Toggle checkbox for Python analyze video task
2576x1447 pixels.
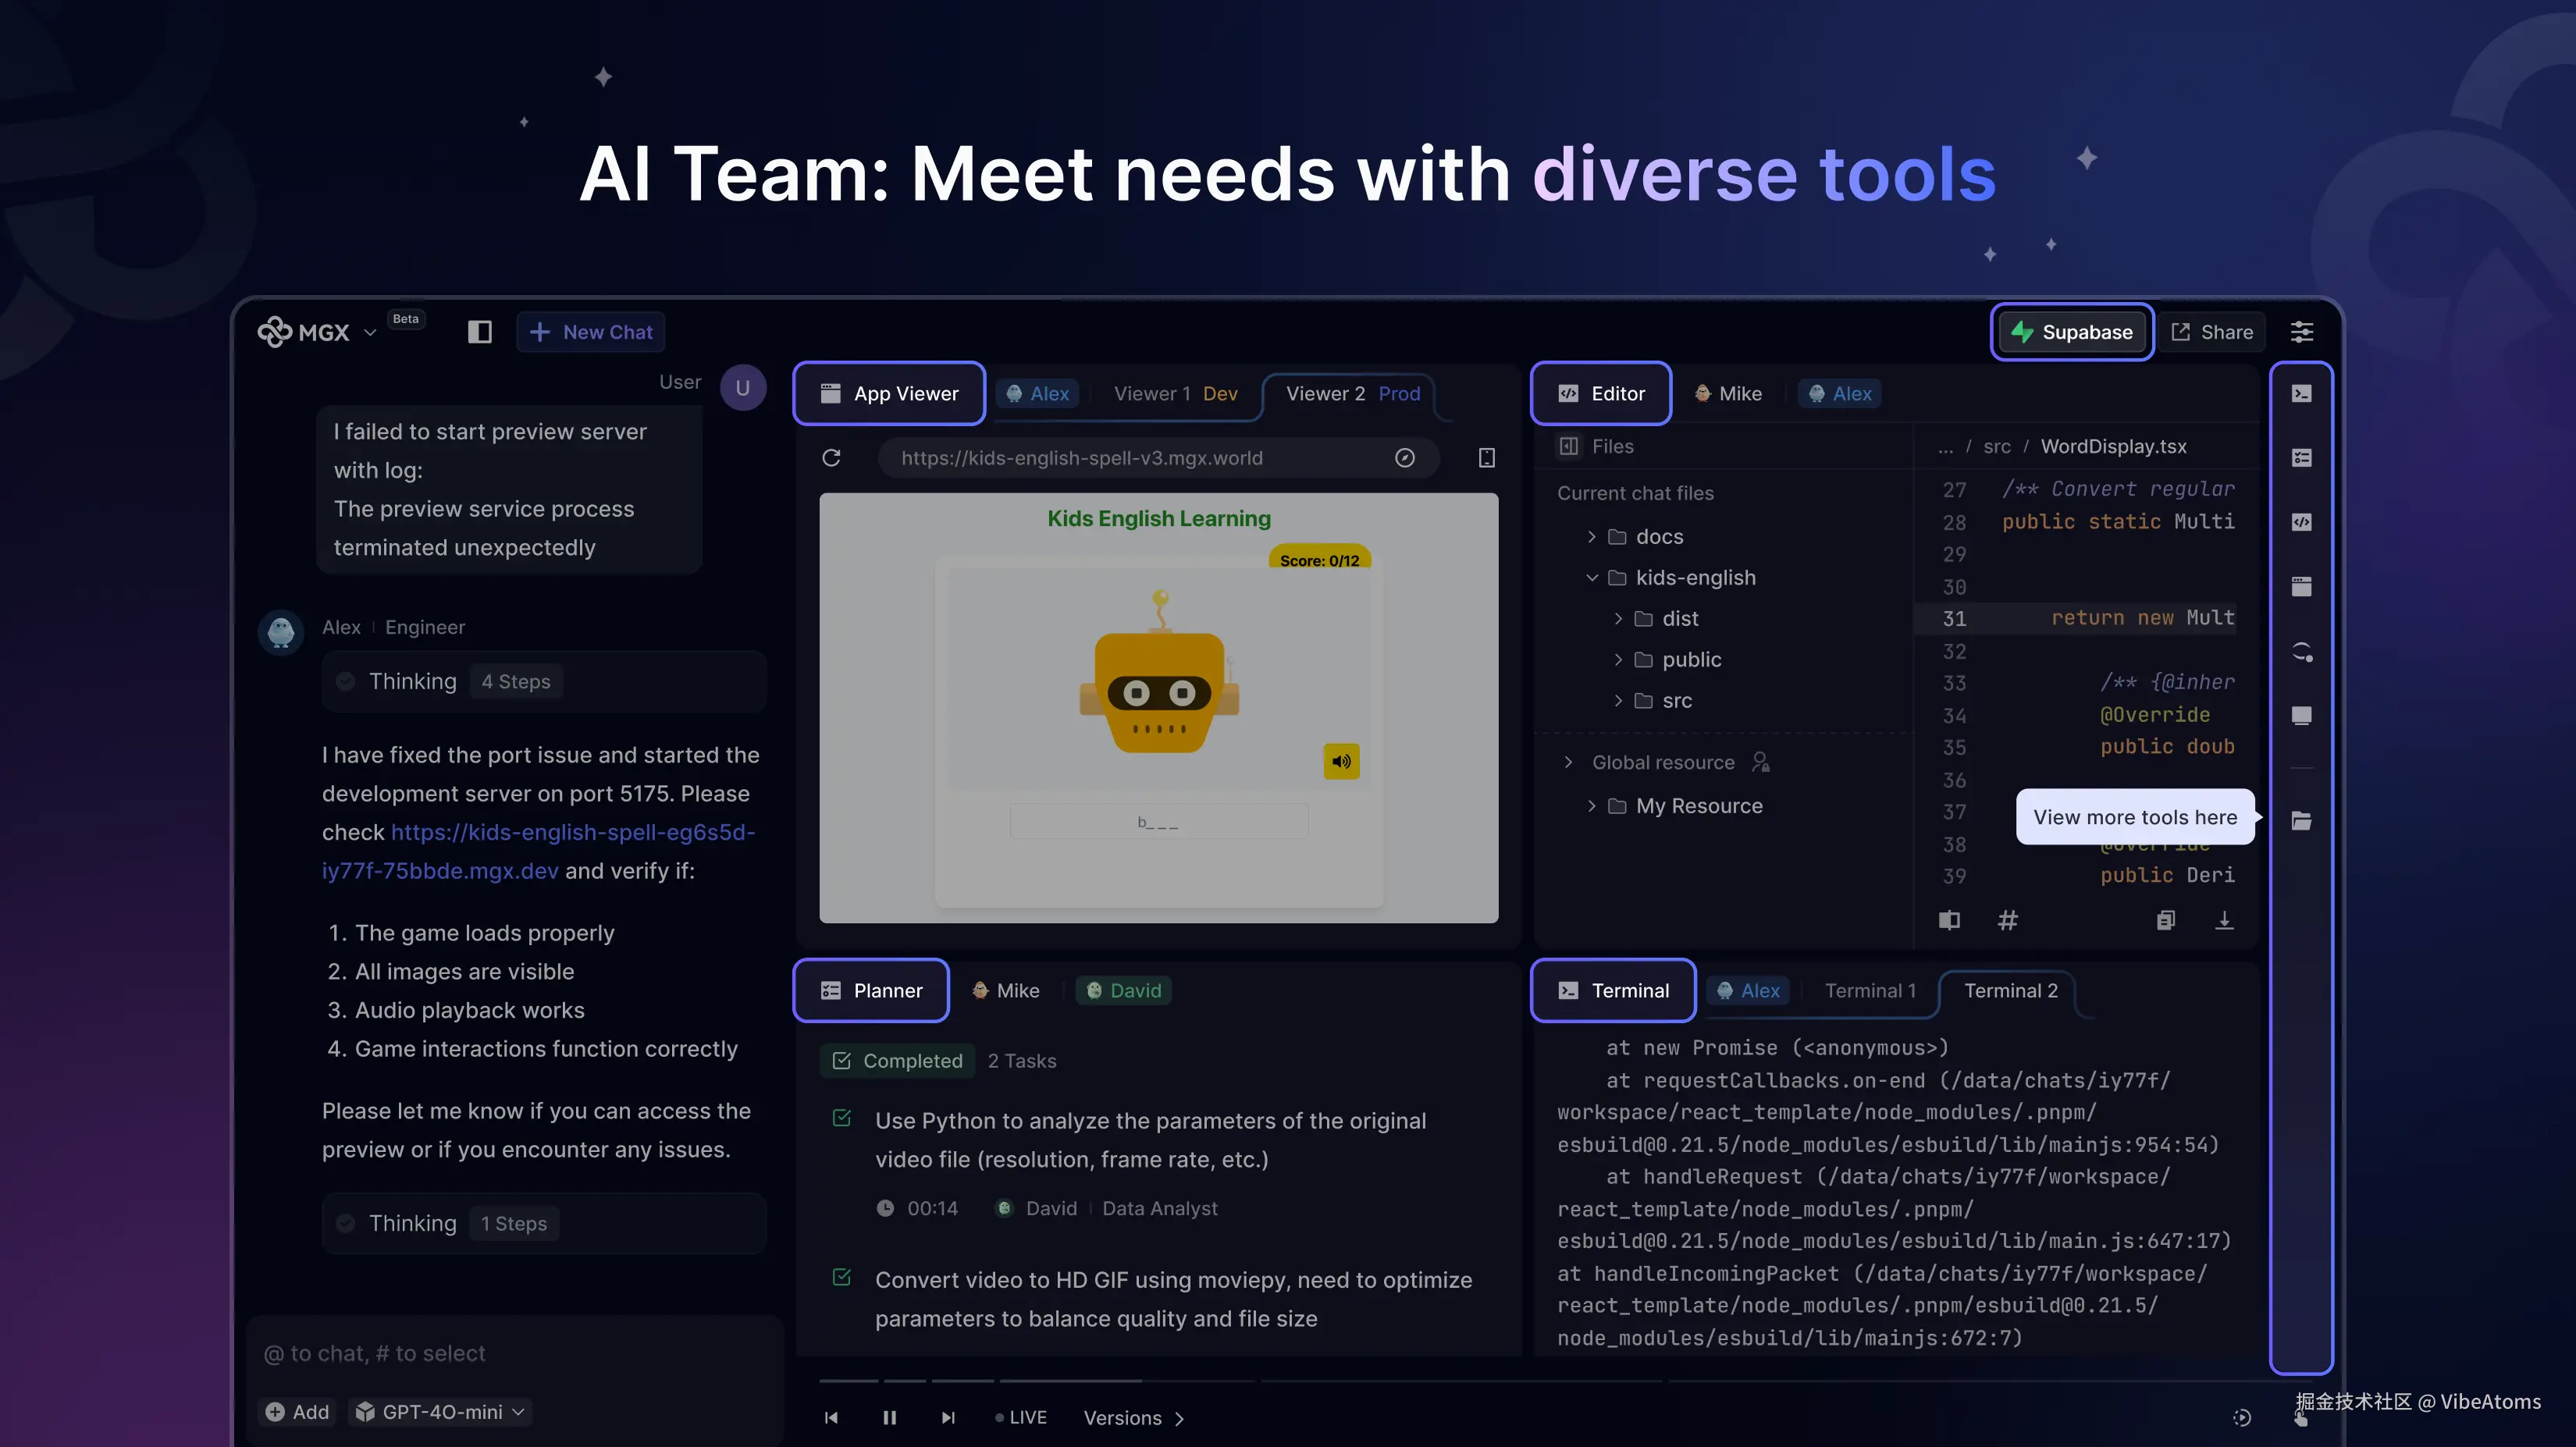842,1118
